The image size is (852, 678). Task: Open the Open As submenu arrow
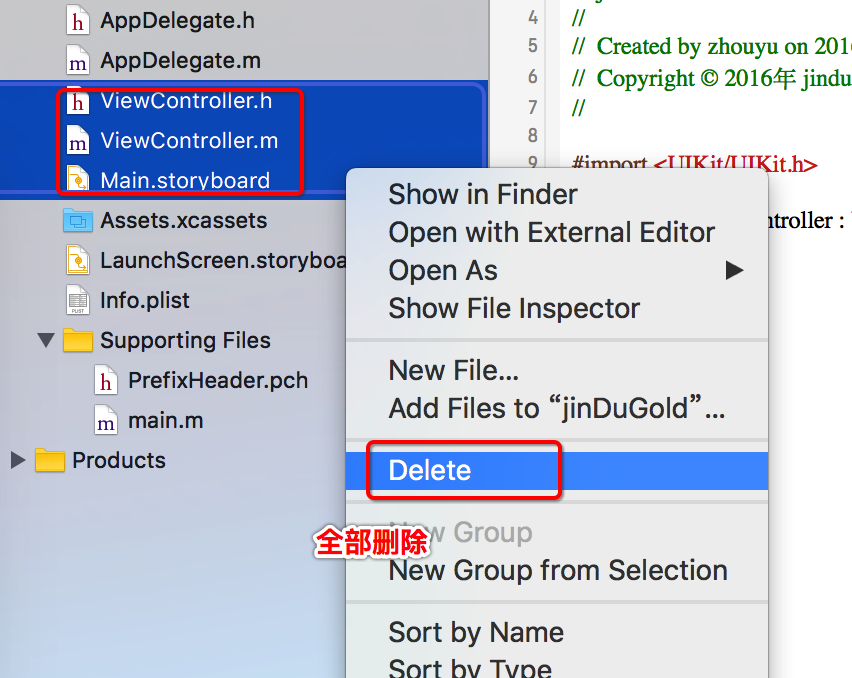734,270
